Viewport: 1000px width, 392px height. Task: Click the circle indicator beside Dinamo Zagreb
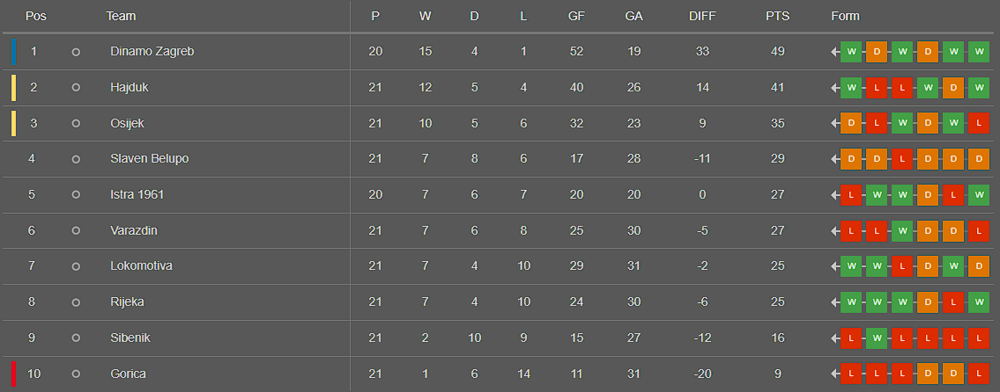(x=76, y=52)
